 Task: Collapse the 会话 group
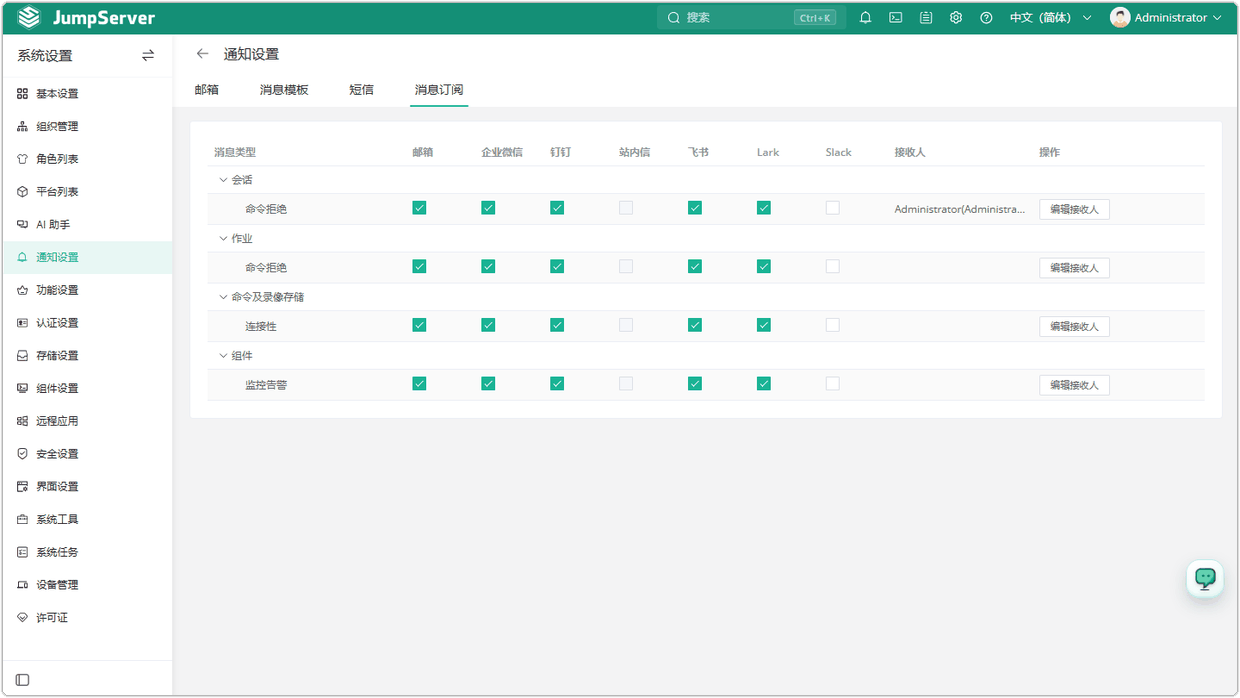[223, 180]
